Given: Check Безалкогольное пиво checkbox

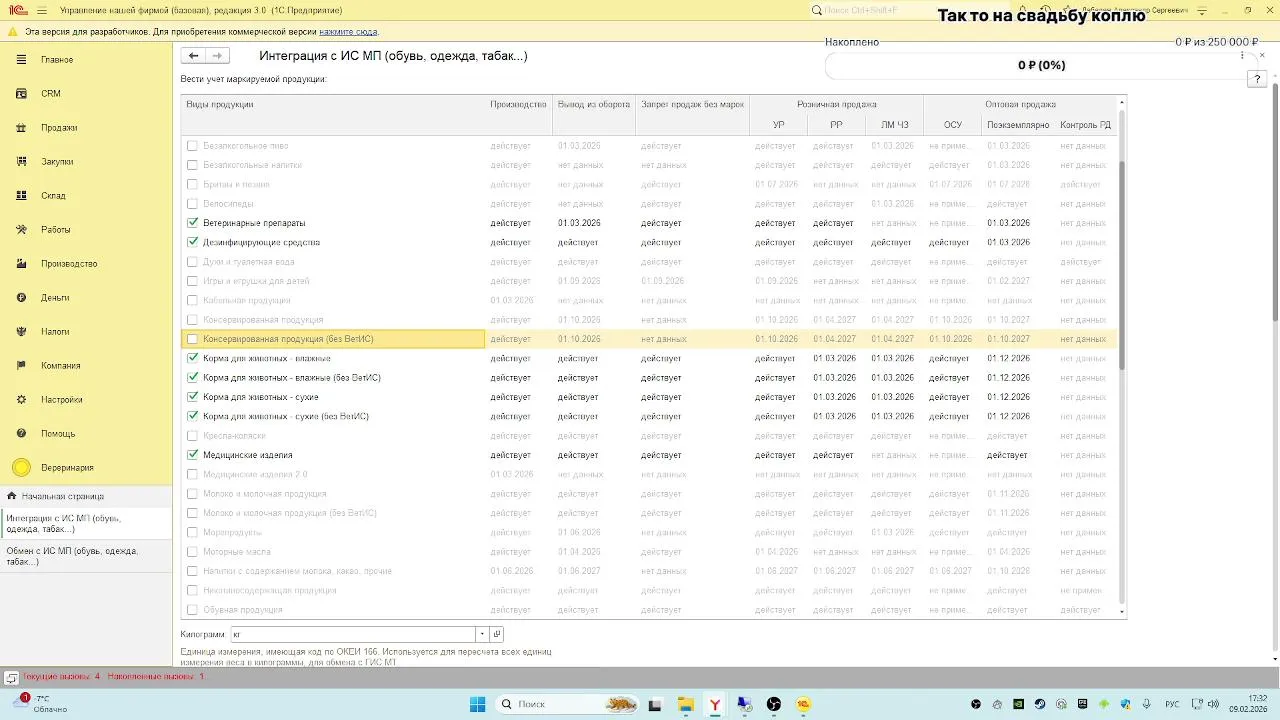Looking at the screenshot, I should pyautogui.click(x=193, y=146).
